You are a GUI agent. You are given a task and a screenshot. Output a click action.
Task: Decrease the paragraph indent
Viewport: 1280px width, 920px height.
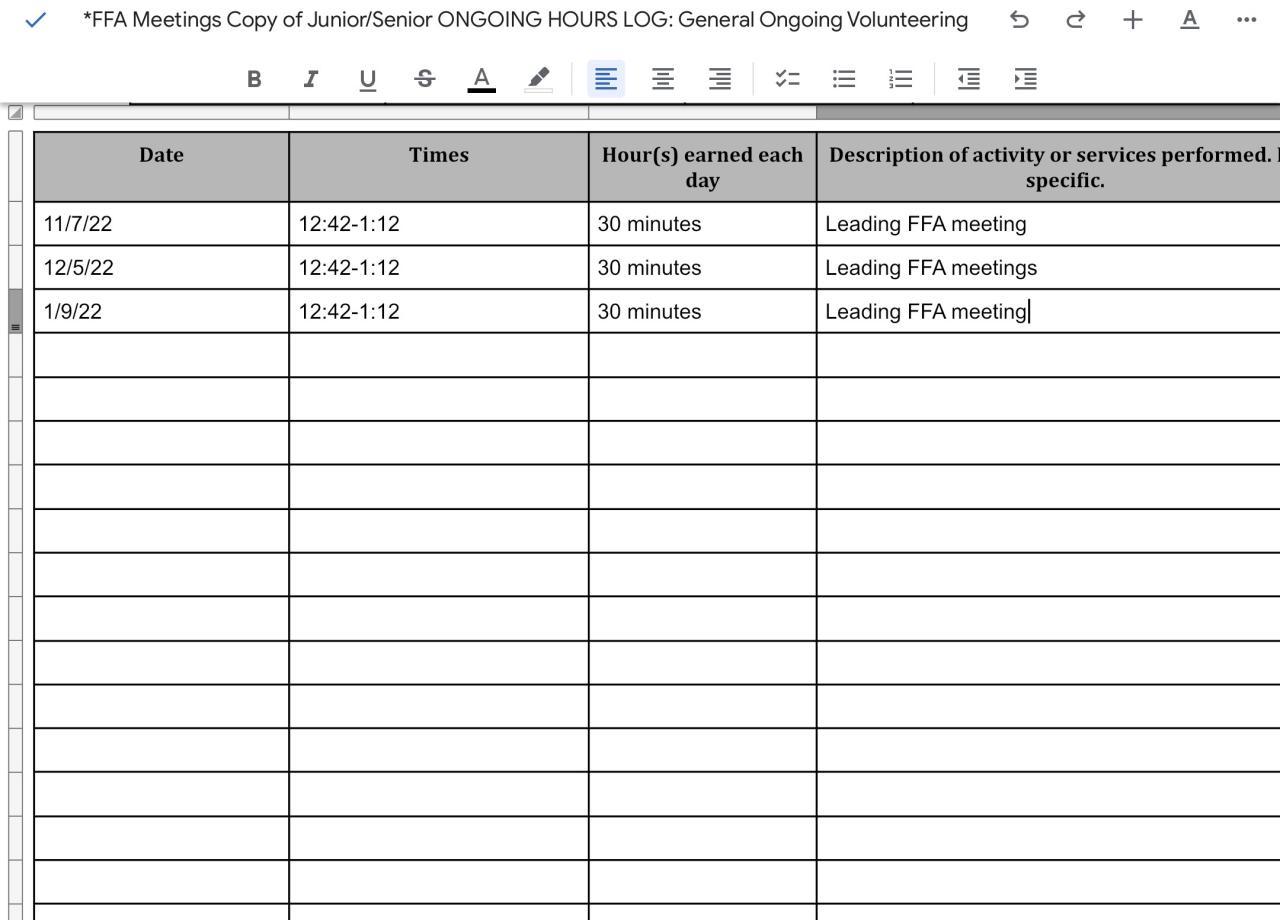coord(969,79)
